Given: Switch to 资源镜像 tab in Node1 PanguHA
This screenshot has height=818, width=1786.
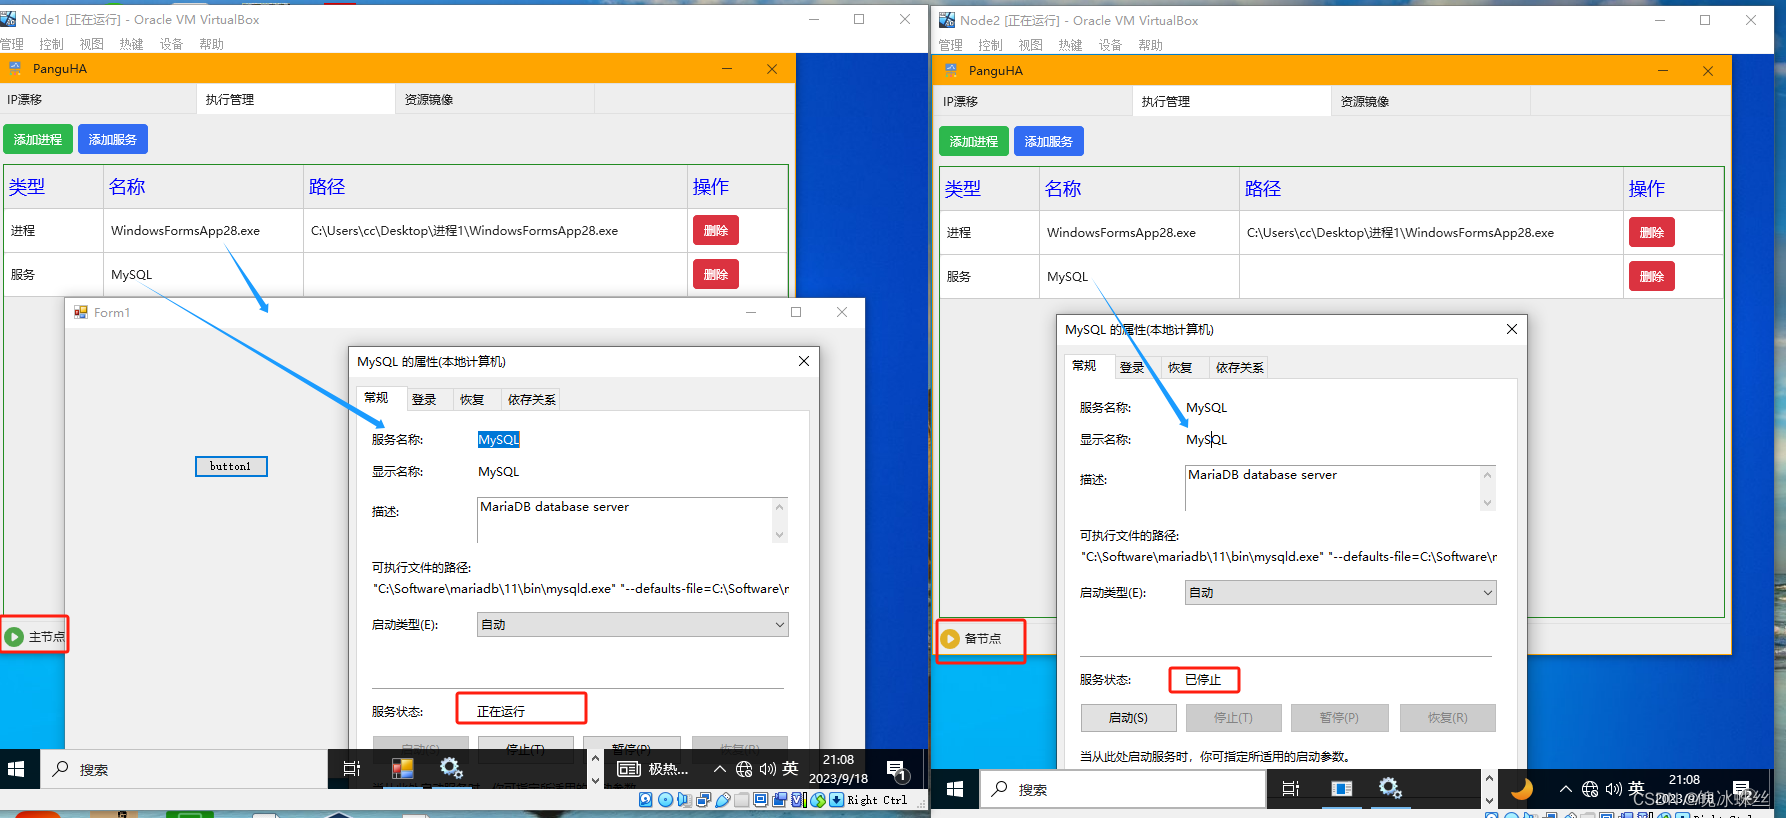Looking at the screenshot, I should pyautogui.click(x=495, y=99).
